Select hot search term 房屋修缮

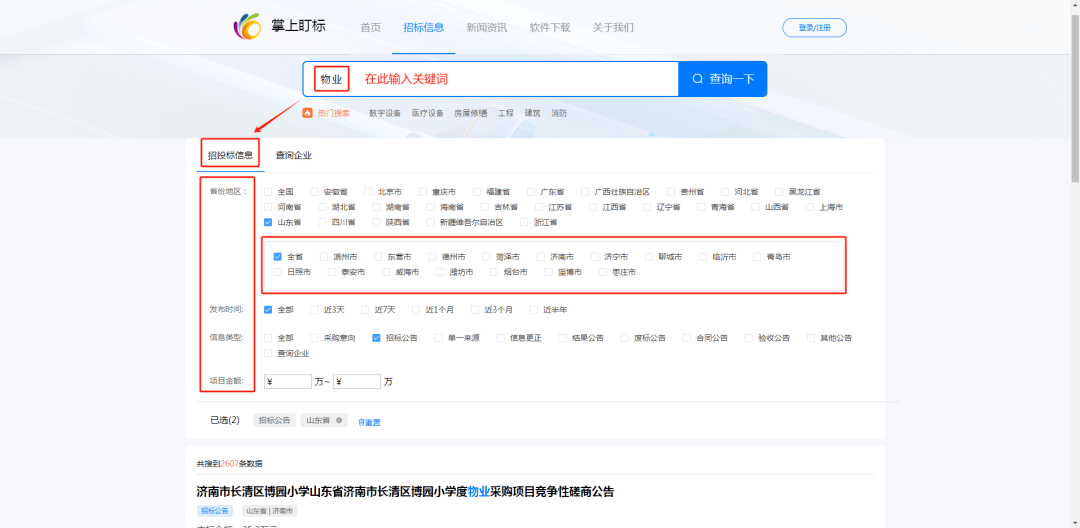(x=470, y=113)
